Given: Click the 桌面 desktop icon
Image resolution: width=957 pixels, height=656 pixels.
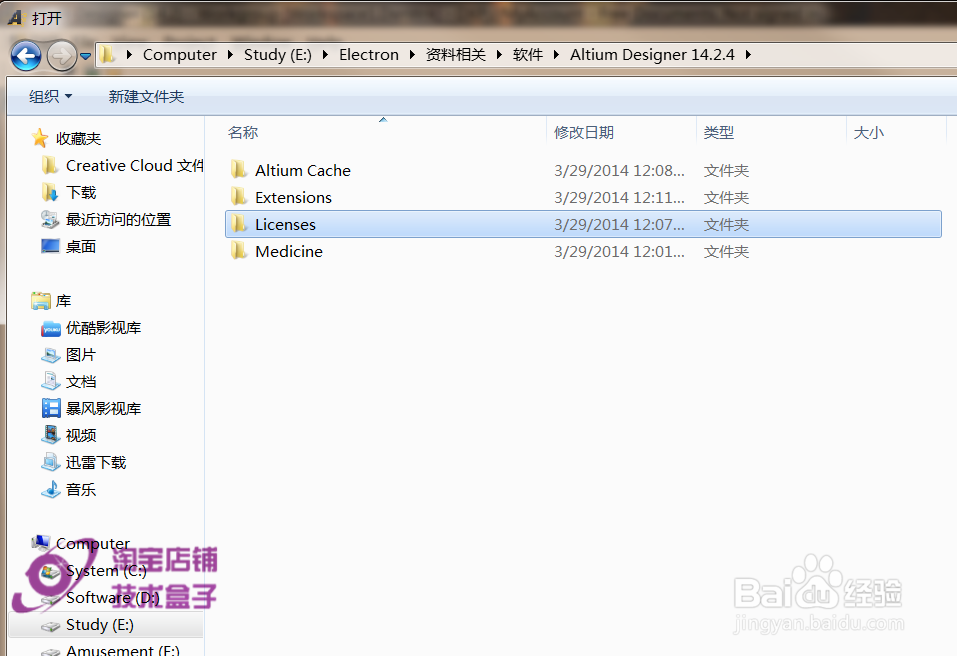Looking at the screenshot, I should point(50,246).
